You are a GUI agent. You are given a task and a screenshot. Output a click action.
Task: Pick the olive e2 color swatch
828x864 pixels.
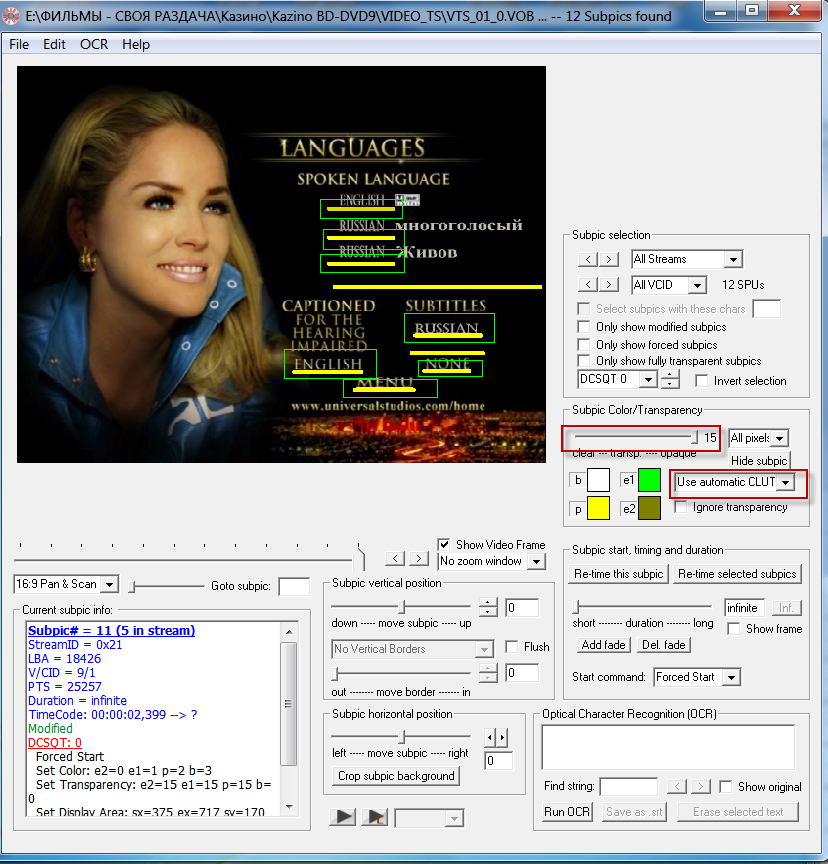[x=650, y=508]
